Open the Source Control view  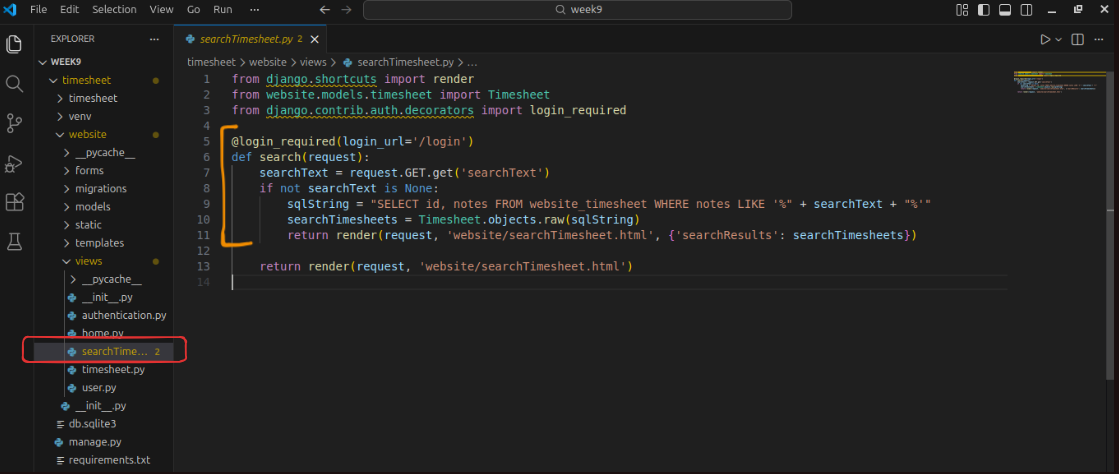(14, 123)
